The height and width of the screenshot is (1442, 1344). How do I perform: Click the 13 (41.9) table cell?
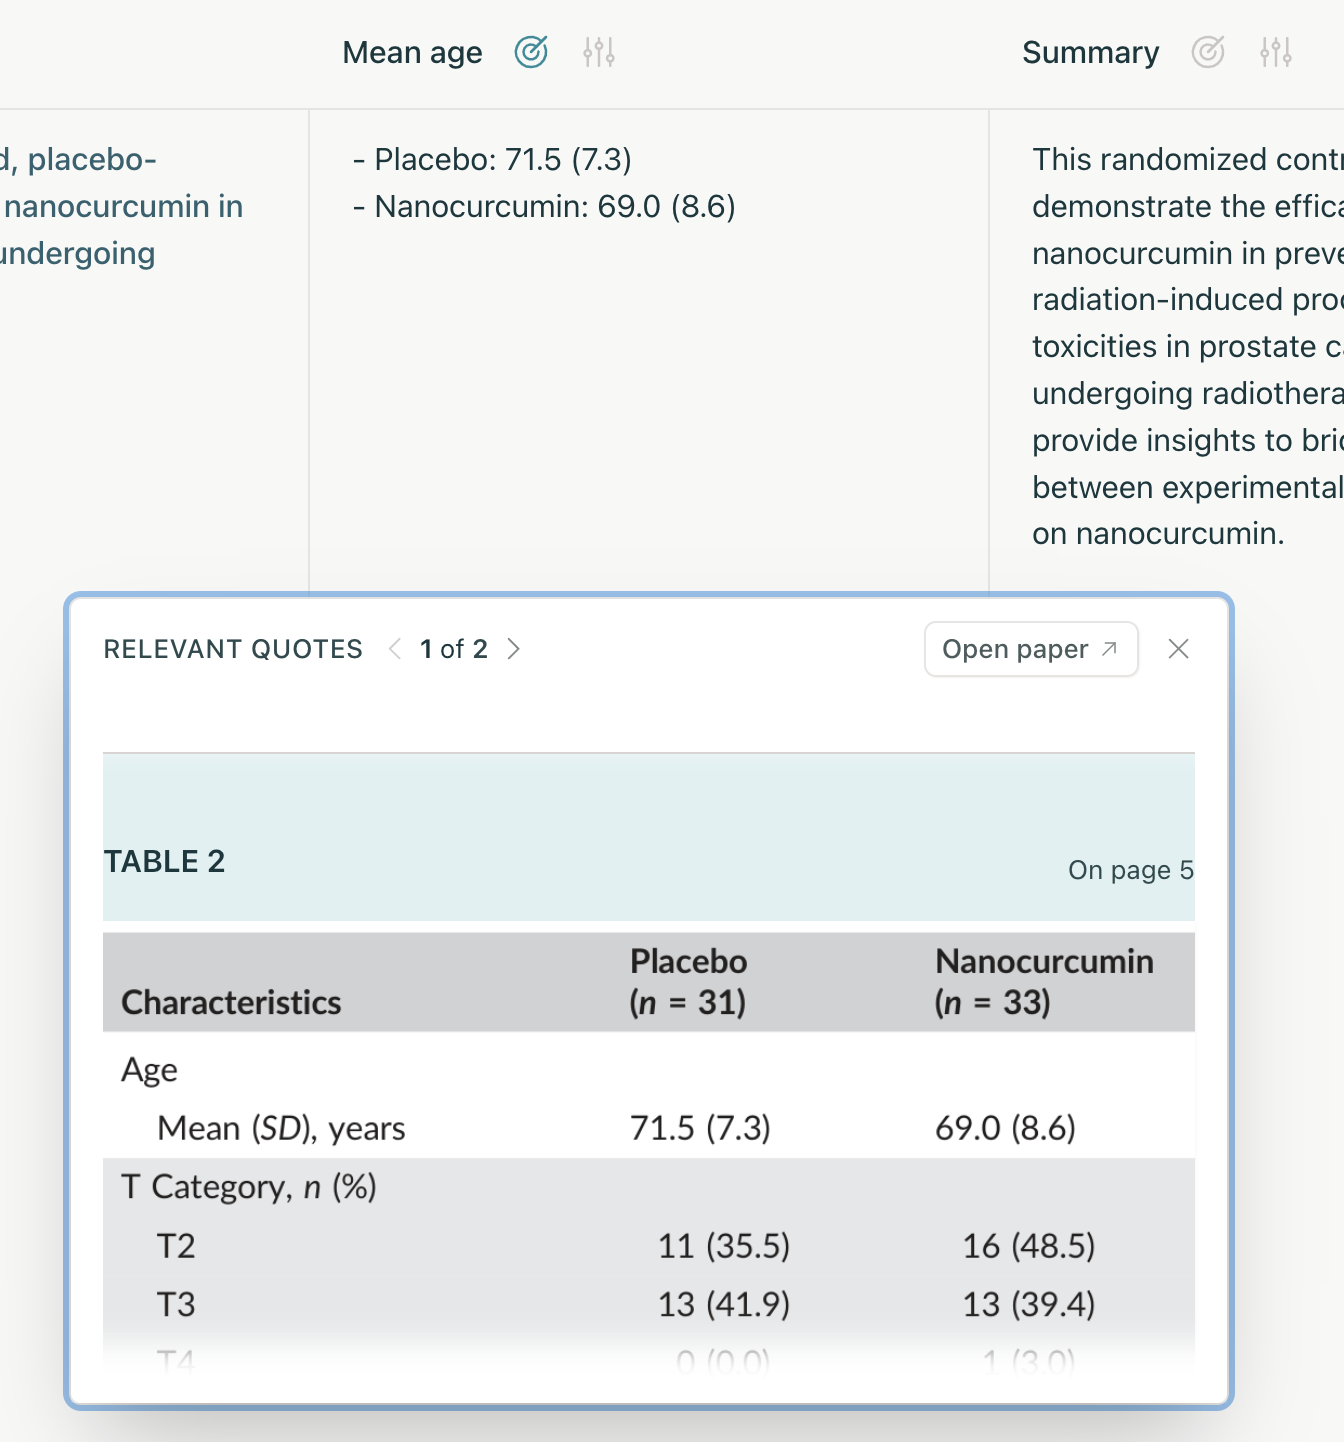pos(724,1305)
